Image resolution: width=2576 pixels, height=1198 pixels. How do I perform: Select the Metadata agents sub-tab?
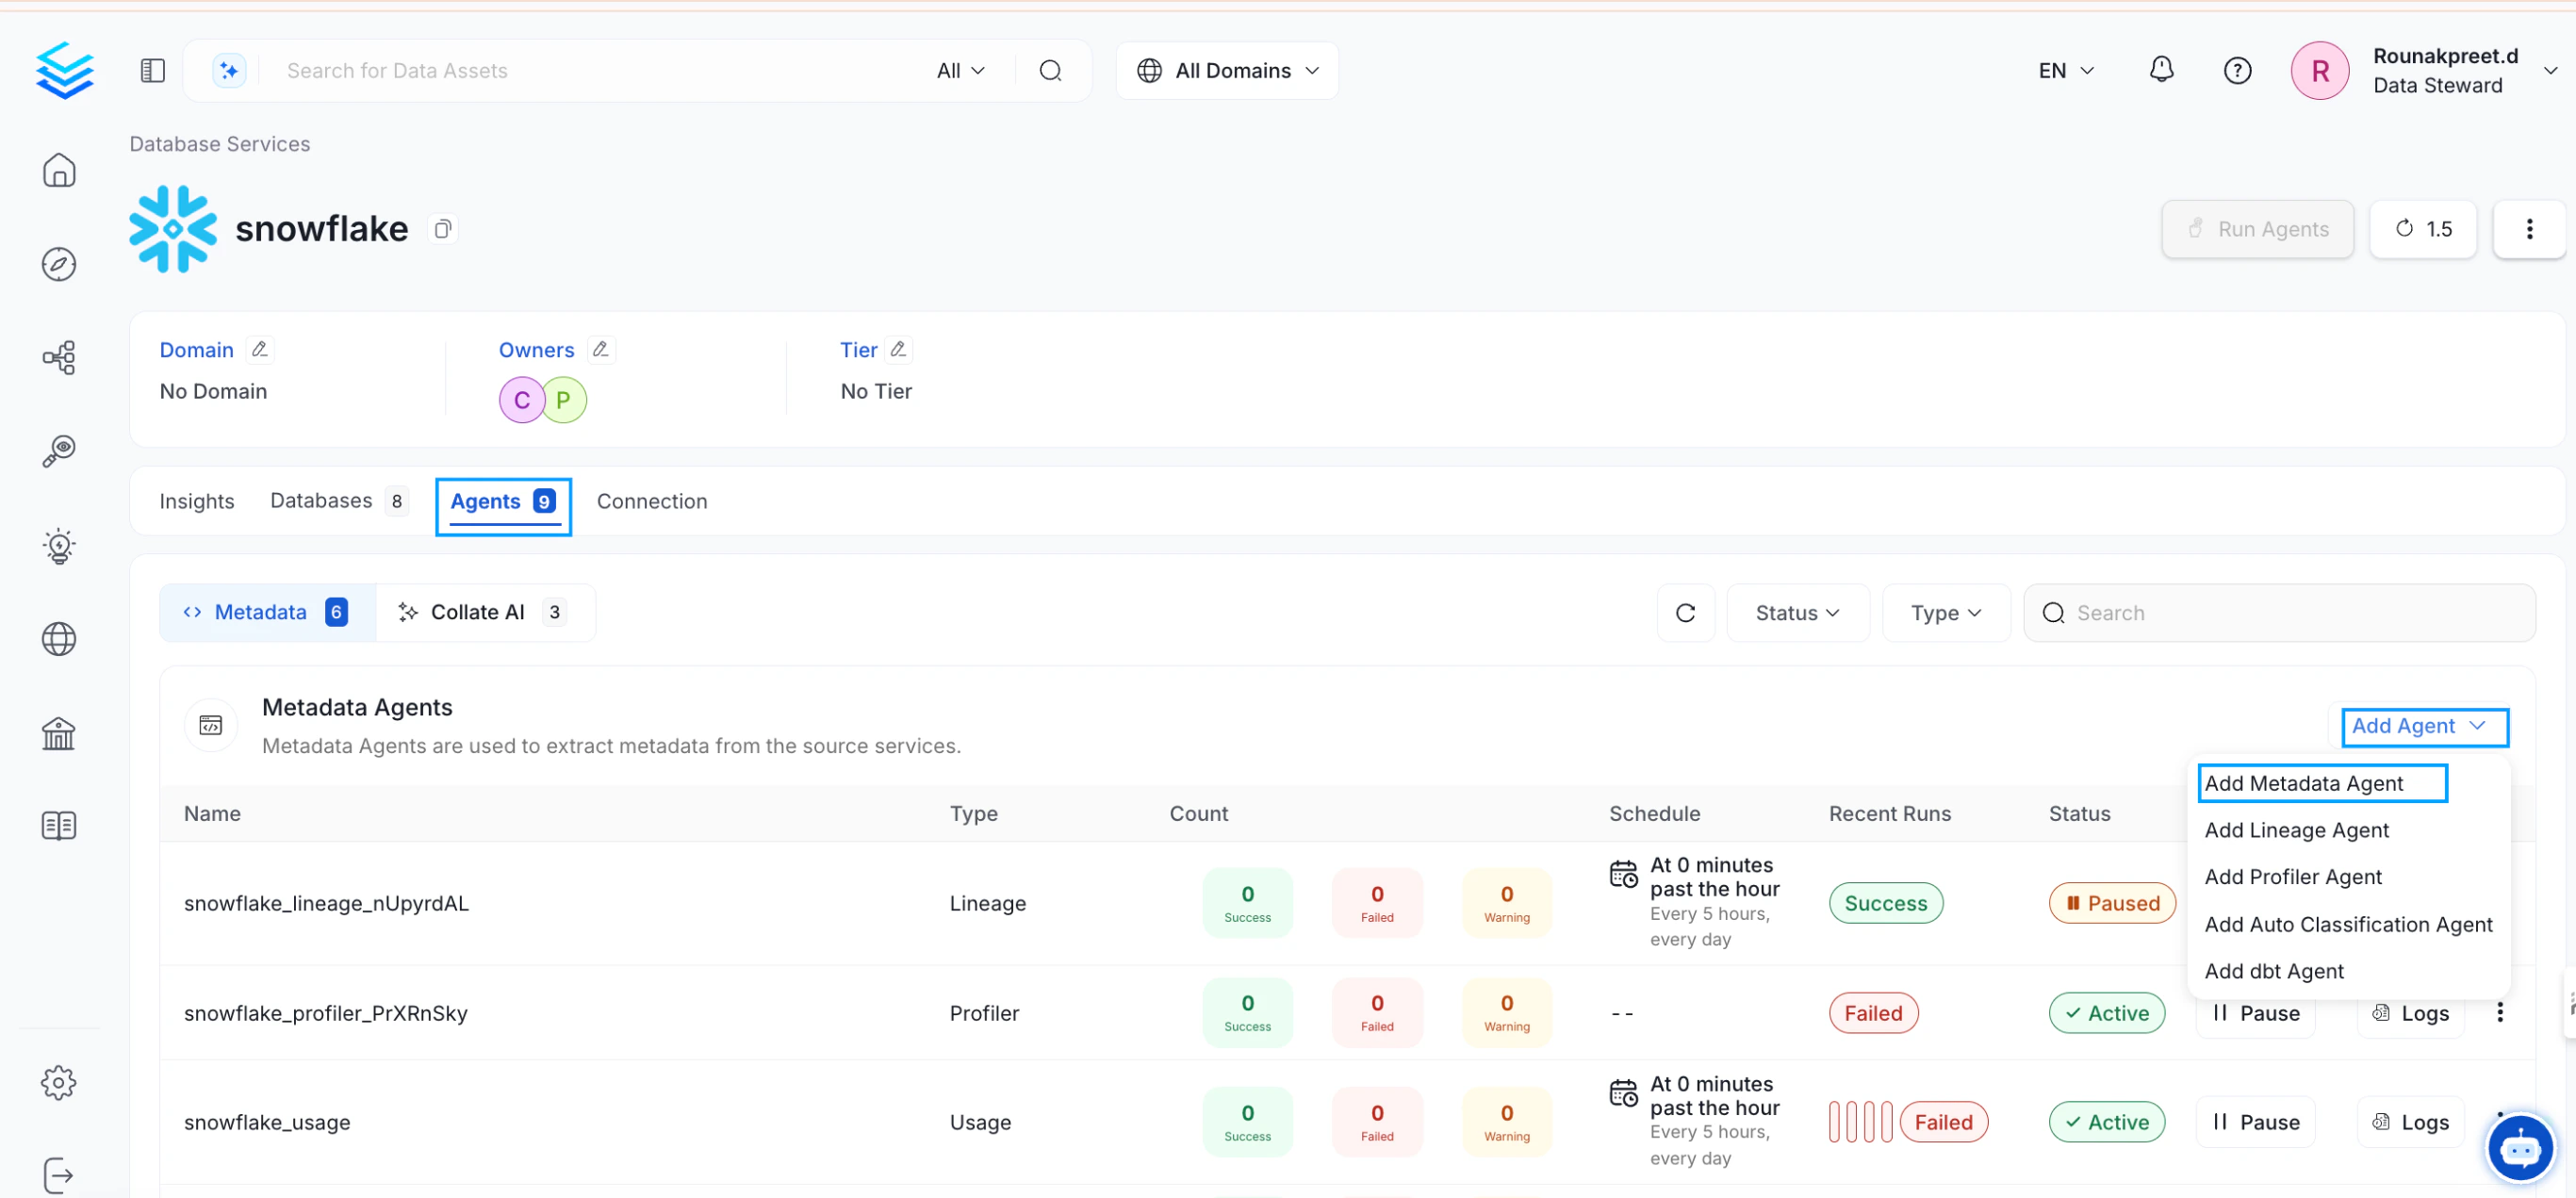[x=267, y=613]
